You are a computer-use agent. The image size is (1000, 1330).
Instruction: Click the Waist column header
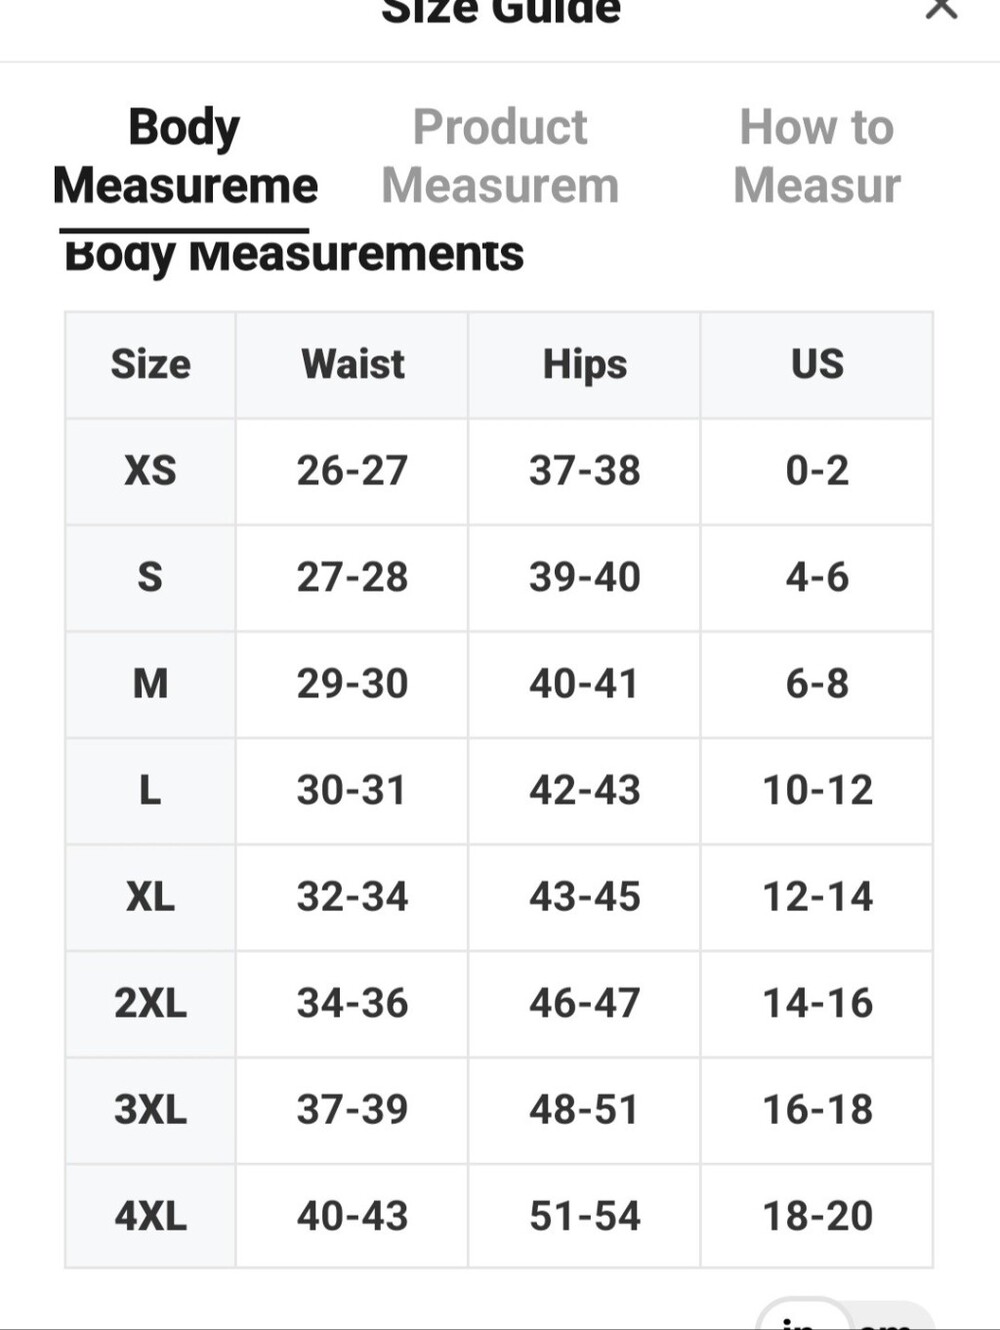click(x=353, y=364)
